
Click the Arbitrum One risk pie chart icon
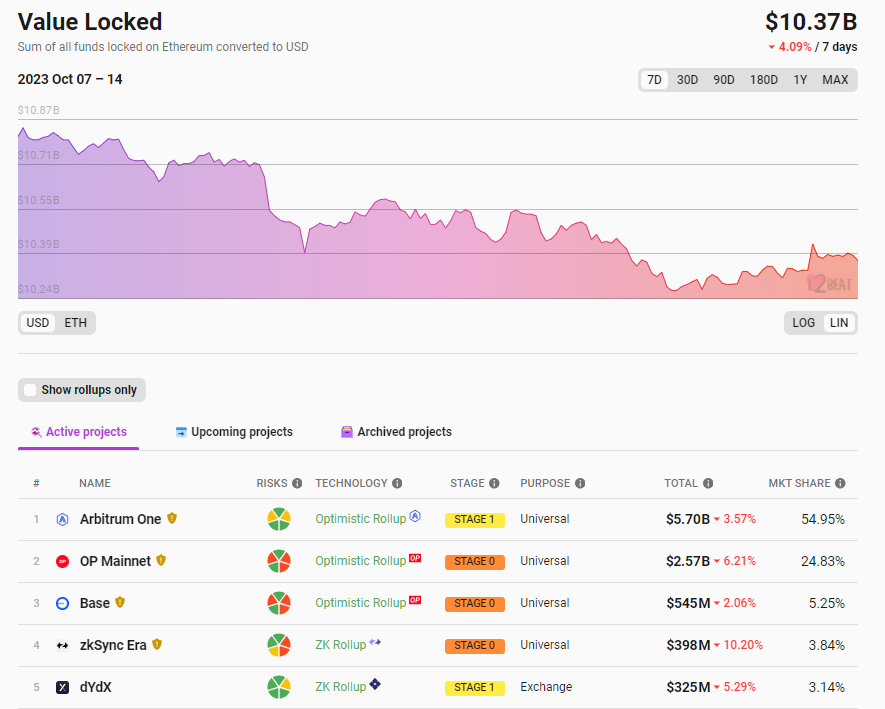pos(279,520)
